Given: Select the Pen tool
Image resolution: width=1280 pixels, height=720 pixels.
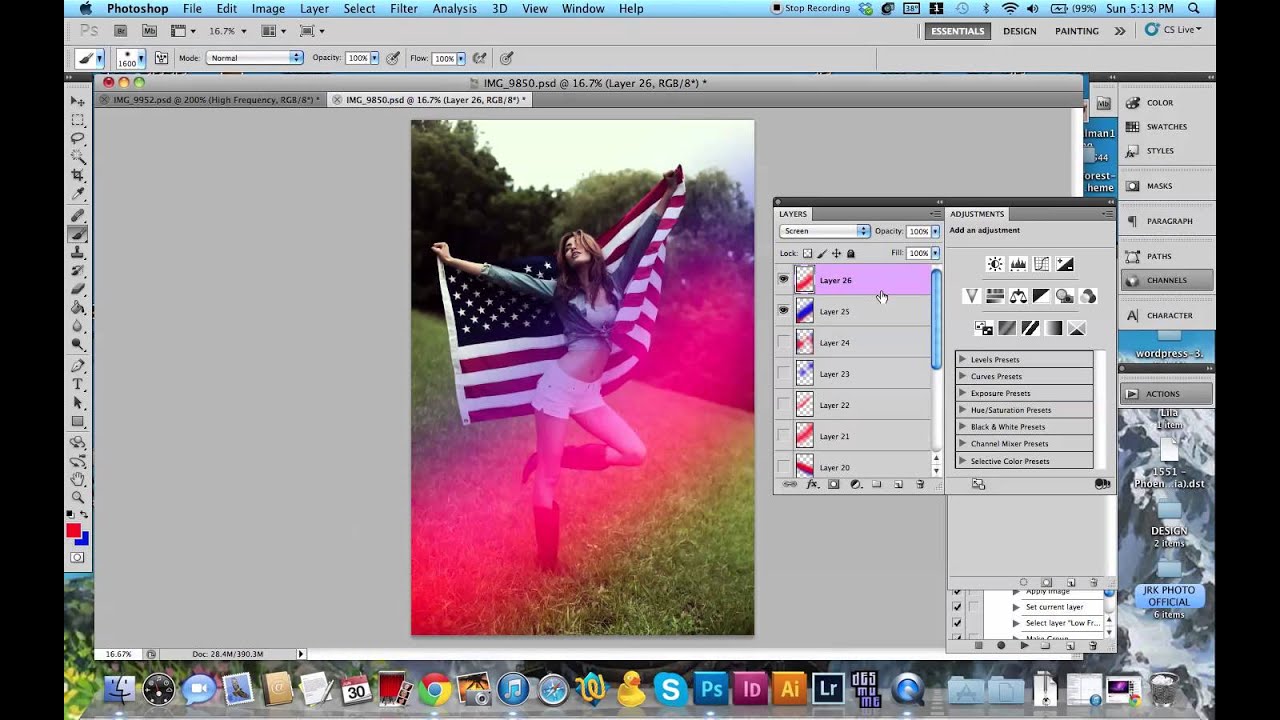Looking at the screenshot, I should tap(78, 366).
